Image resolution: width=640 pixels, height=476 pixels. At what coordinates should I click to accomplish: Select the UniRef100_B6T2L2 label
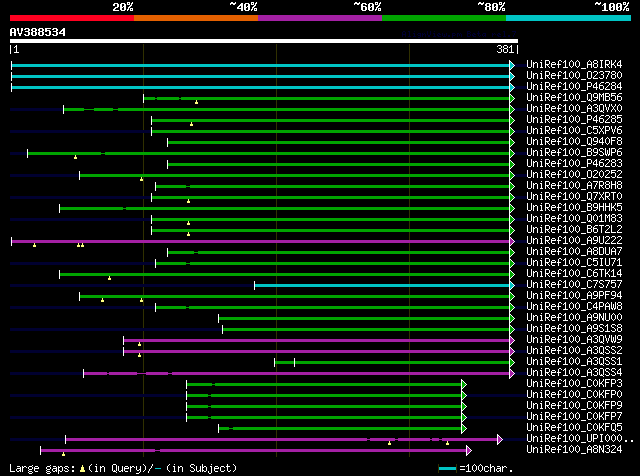pos(574,230)
